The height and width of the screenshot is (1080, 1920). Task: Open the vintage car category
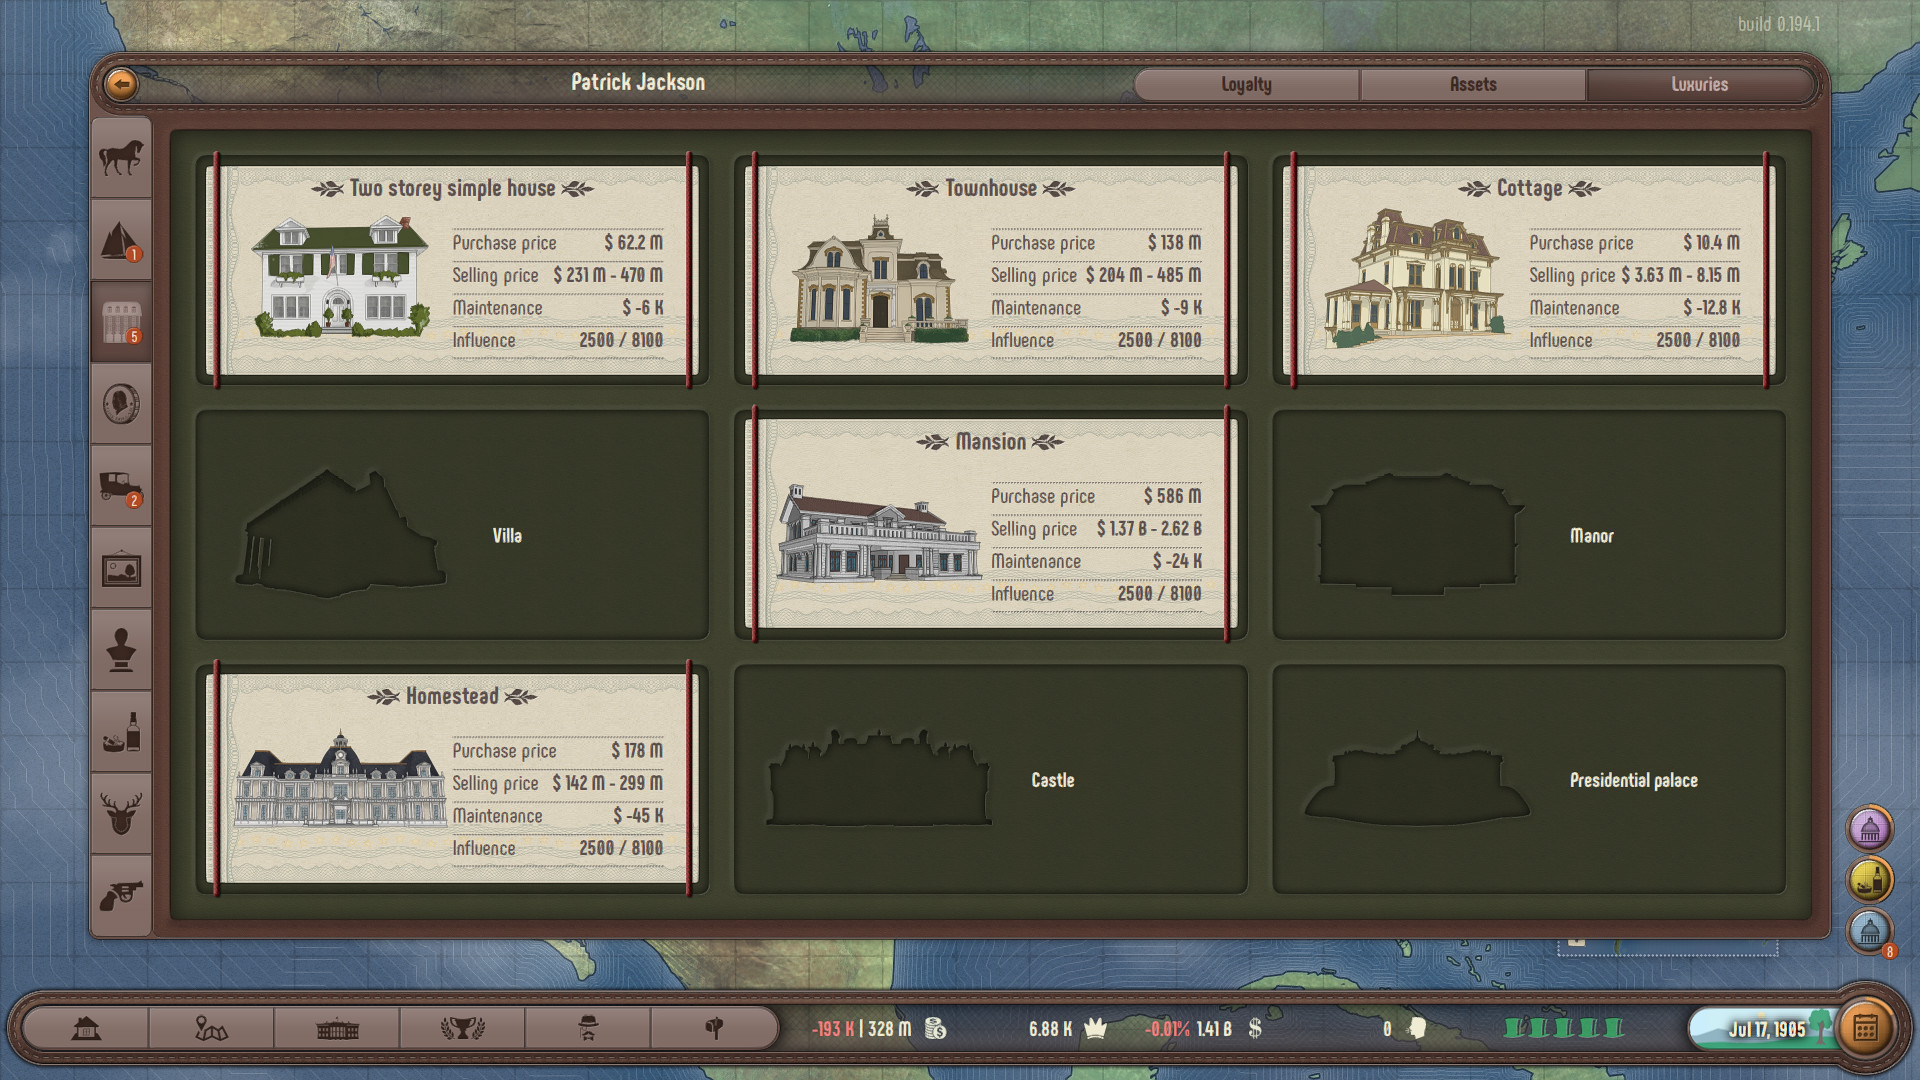point(121,487)
